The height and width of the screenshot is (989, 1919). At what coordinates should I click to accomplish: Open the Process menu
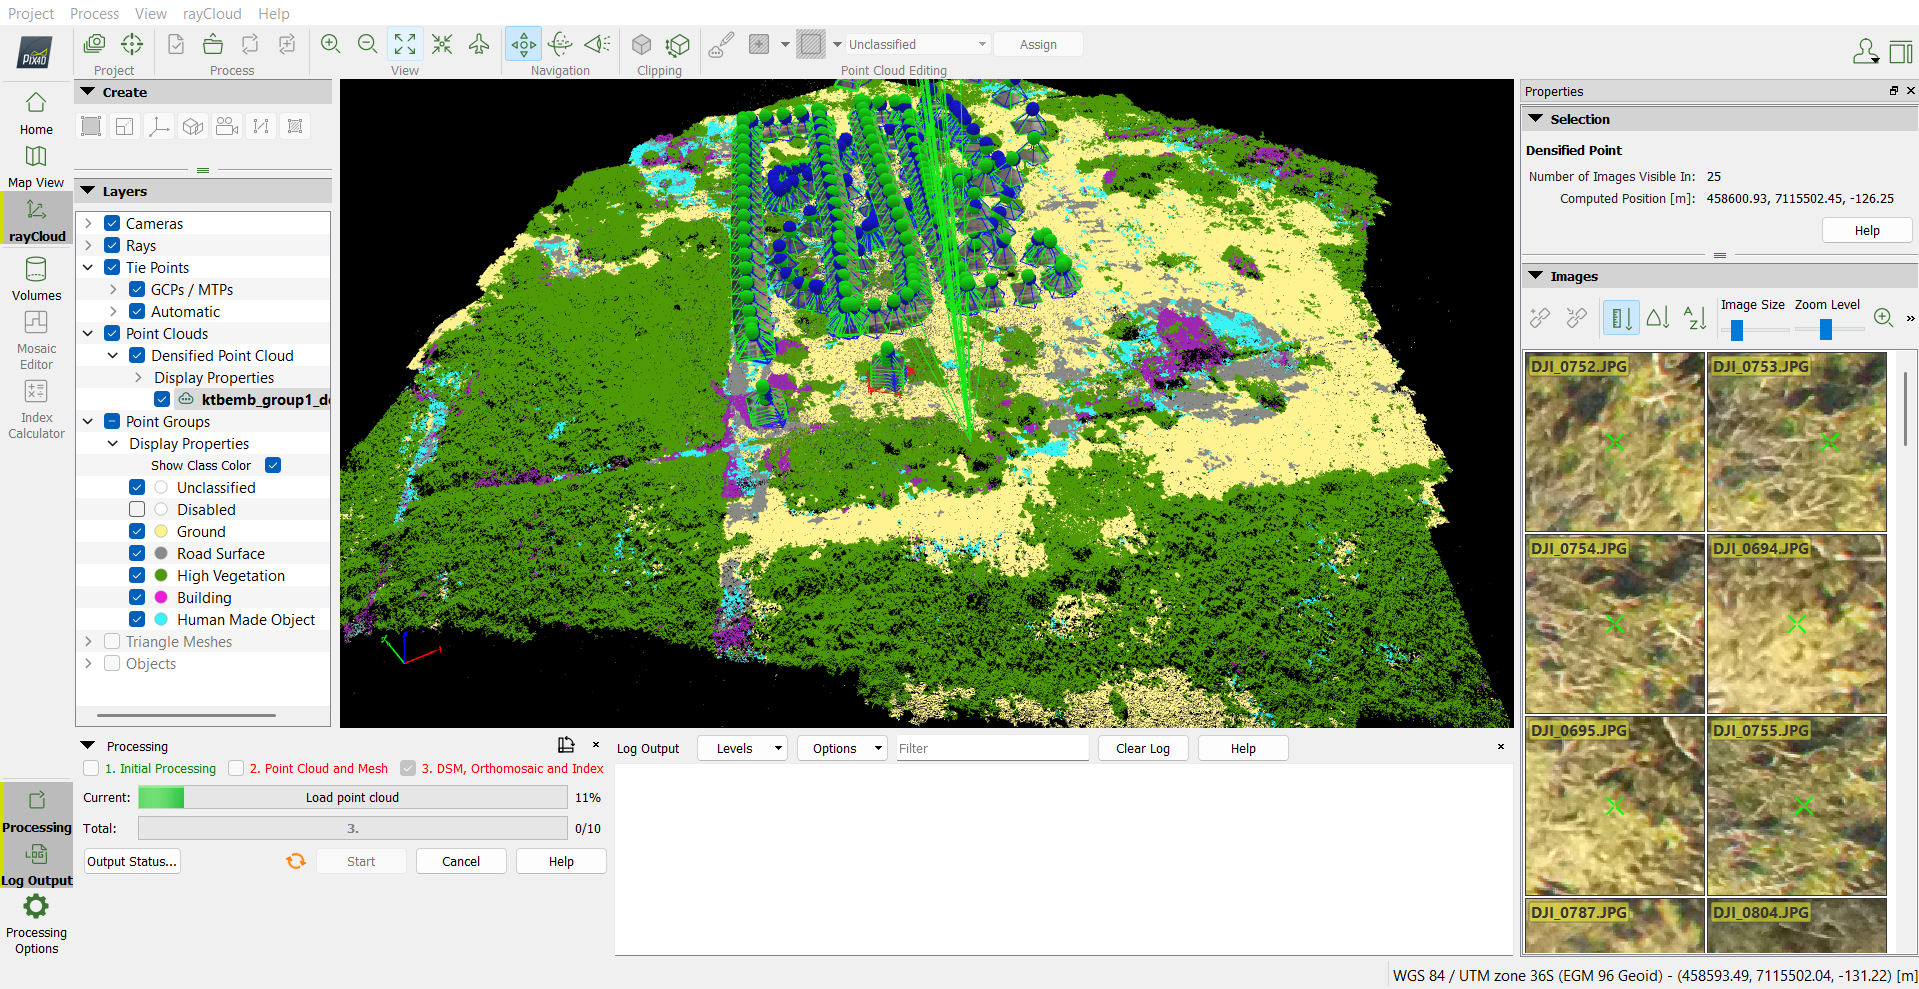click(94, 13)
